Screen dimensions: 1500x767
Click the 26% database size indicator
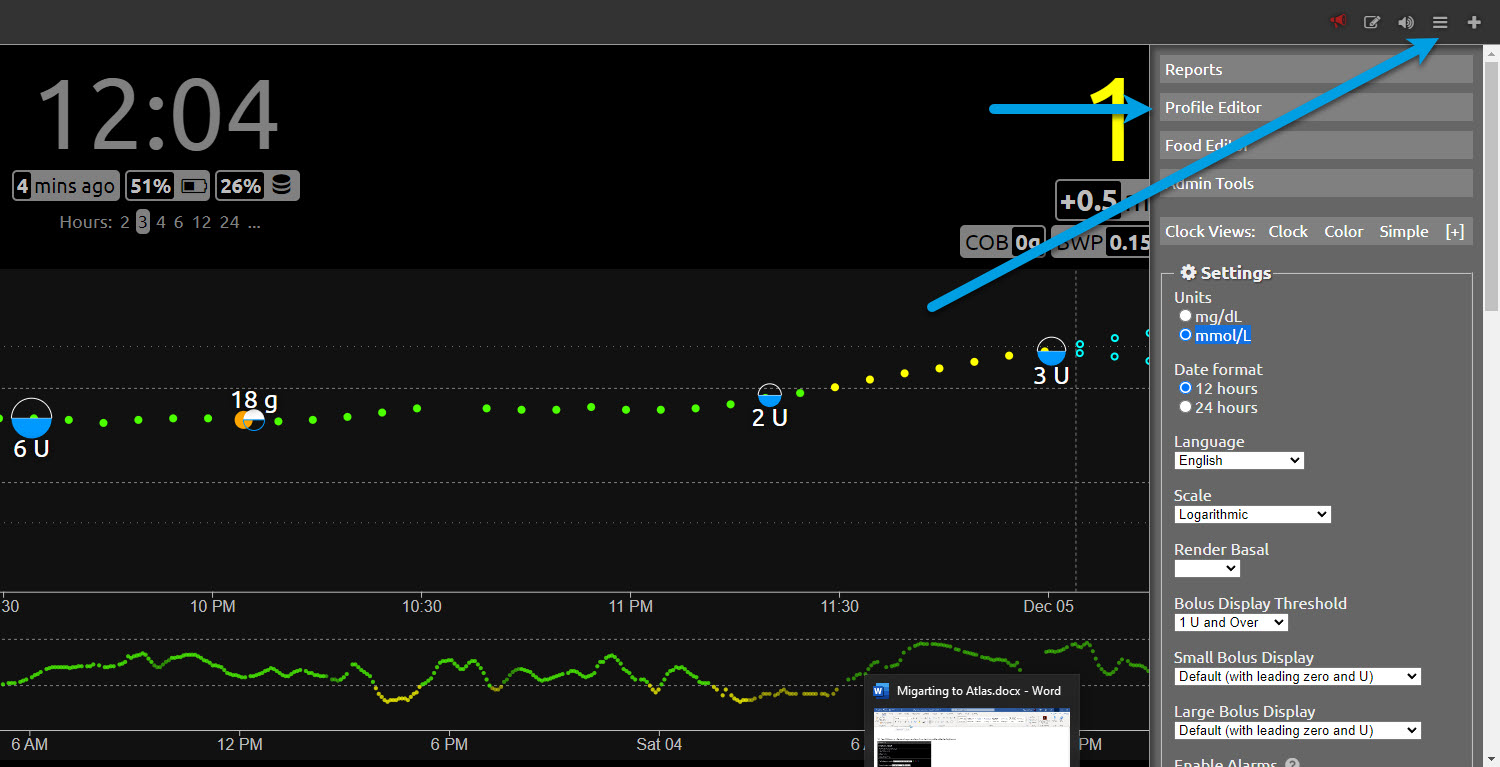click(256, 186)
